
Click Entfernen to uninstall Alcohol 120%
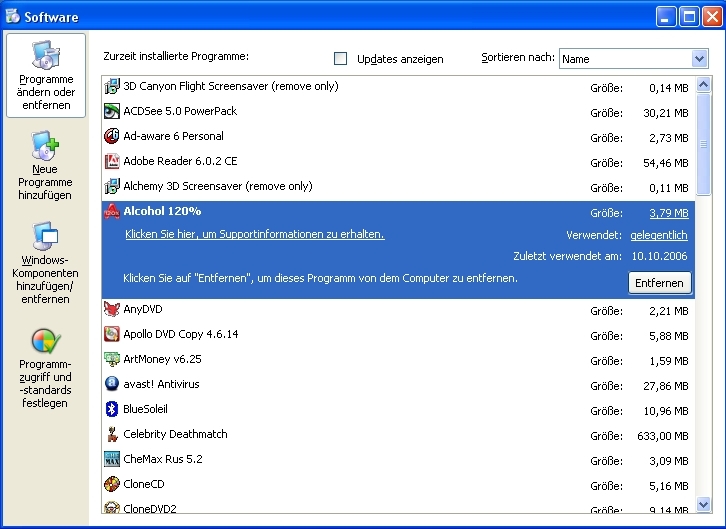tap(659, 283)
